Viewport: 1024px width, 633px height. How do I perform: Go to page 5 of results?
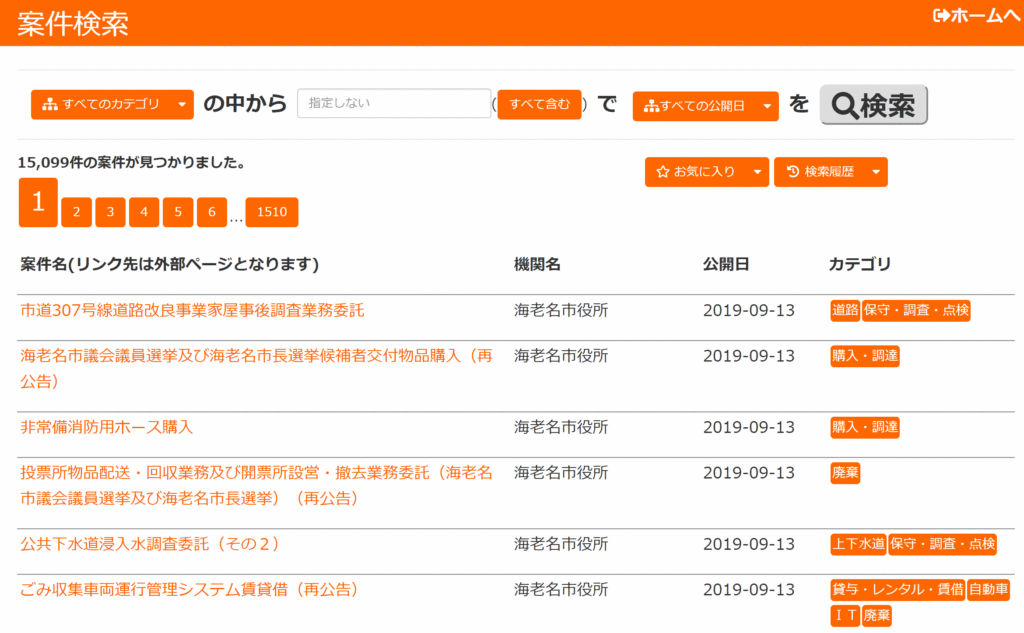click(x=178, y=212)
